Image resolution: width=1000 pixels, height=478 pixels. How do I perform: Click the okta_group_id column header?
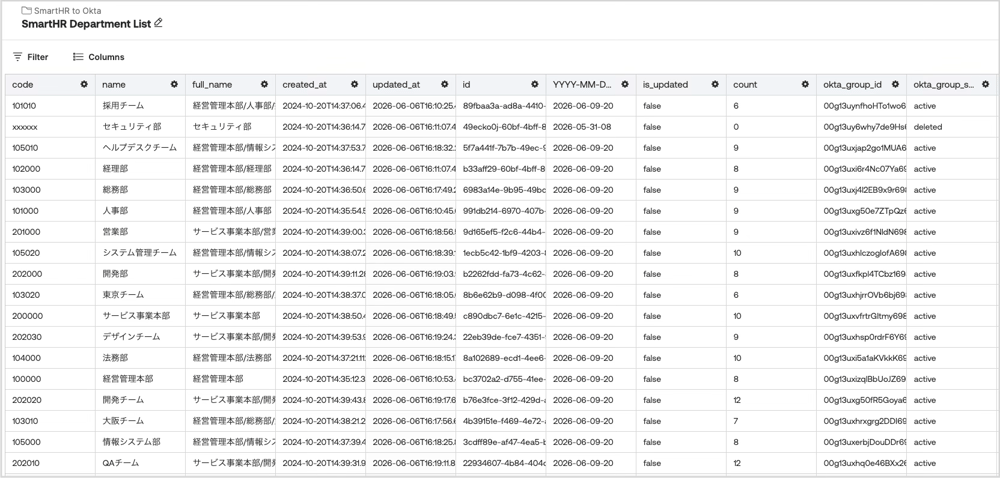click(x=862, y=85)
